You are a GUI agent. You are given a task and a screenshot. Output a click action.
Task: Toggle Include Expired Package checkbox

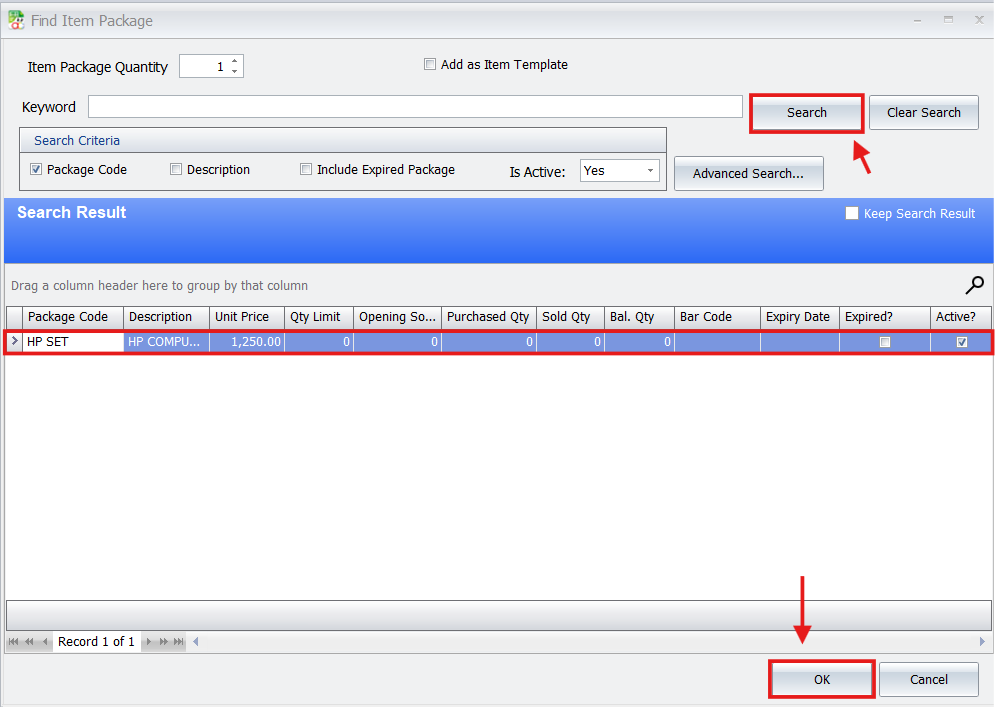click(306, 170)
